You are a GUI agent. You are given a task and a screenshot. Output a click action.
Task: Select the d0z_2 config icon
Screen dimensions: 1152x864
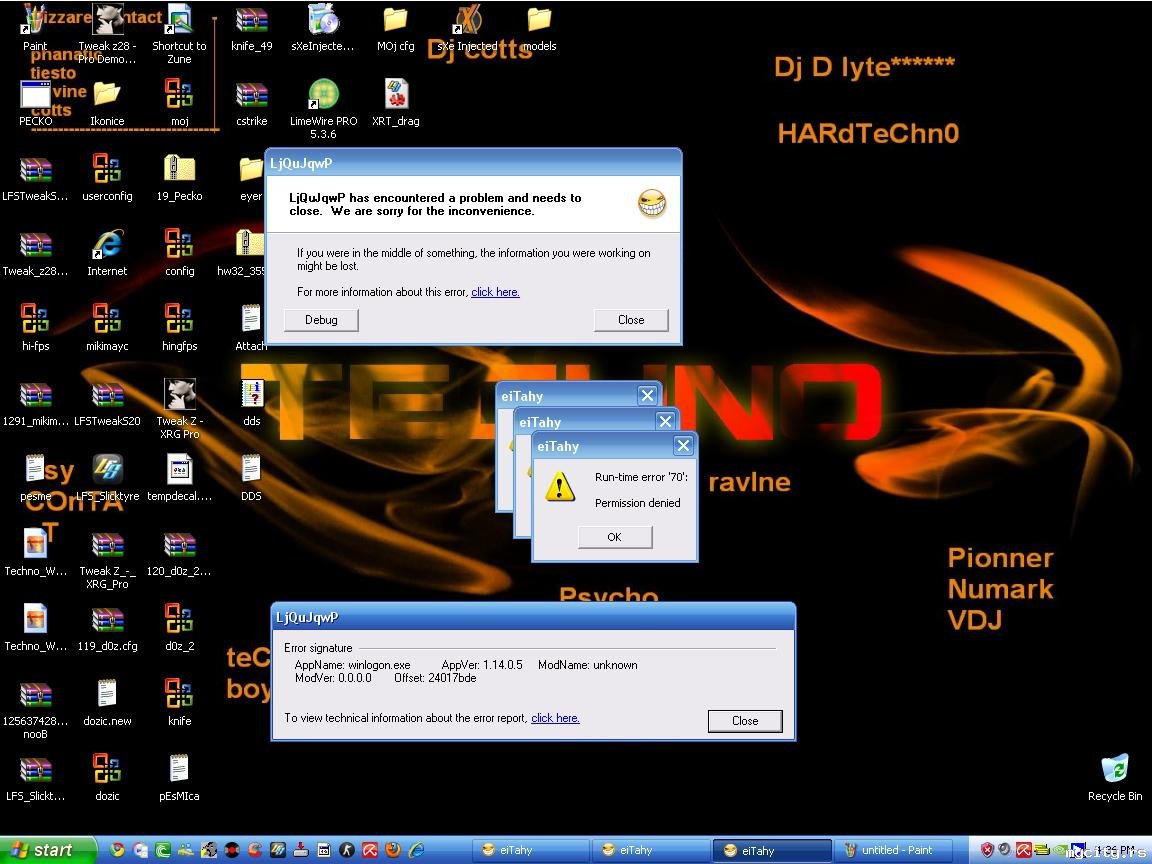[x=179, y=629]
